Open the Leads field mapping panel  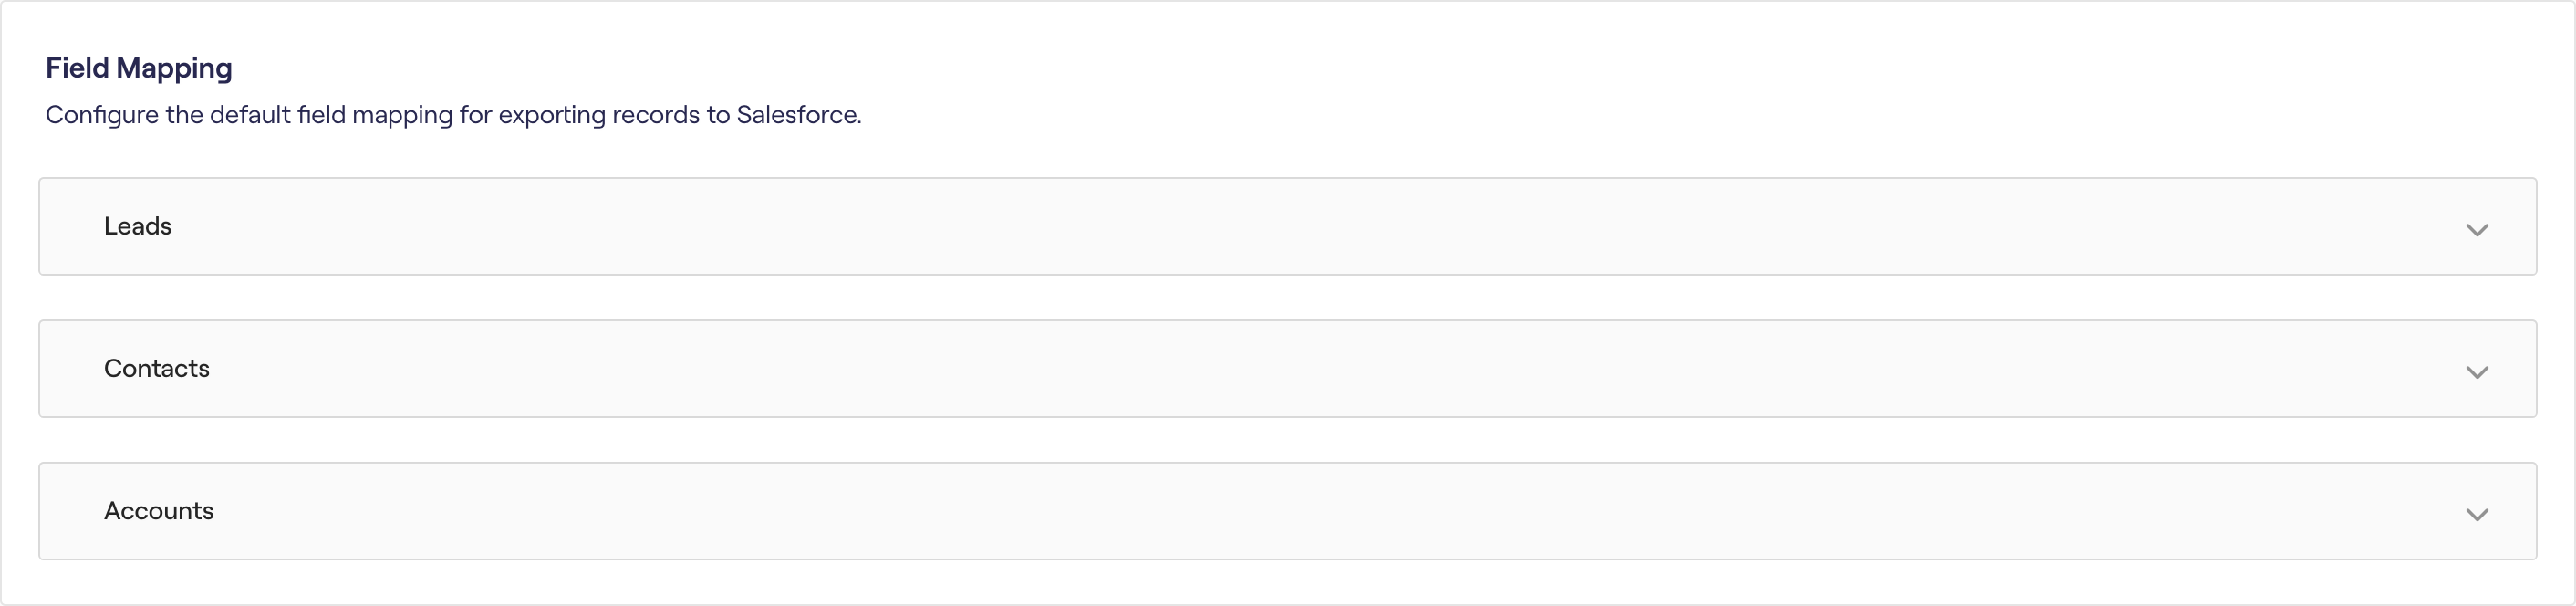point(1286,226)
